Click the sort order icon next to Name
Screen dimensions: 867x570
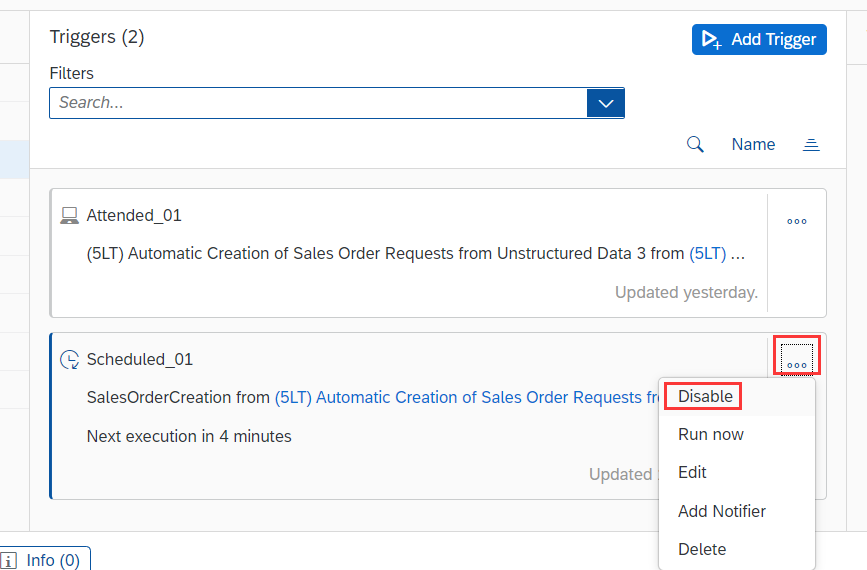coord(811,145)
